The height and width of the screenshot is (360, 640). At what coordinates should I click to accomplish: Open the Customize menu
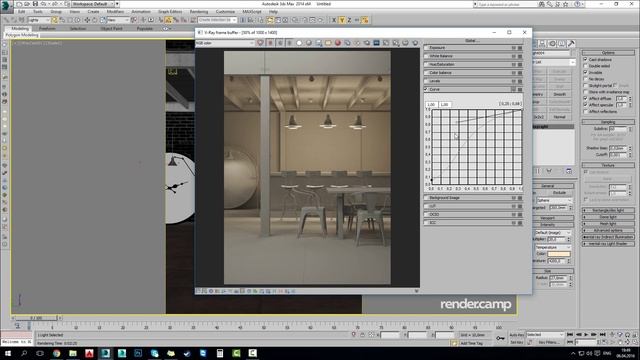pyautogui.click(x=225, y=11)
